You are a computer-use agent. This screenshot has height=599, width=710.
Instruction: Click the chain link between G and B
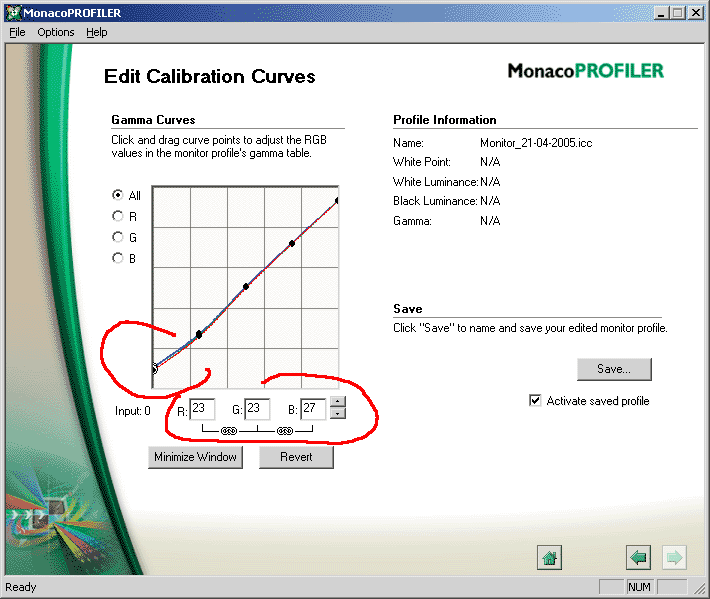click(x=285, y=431)
